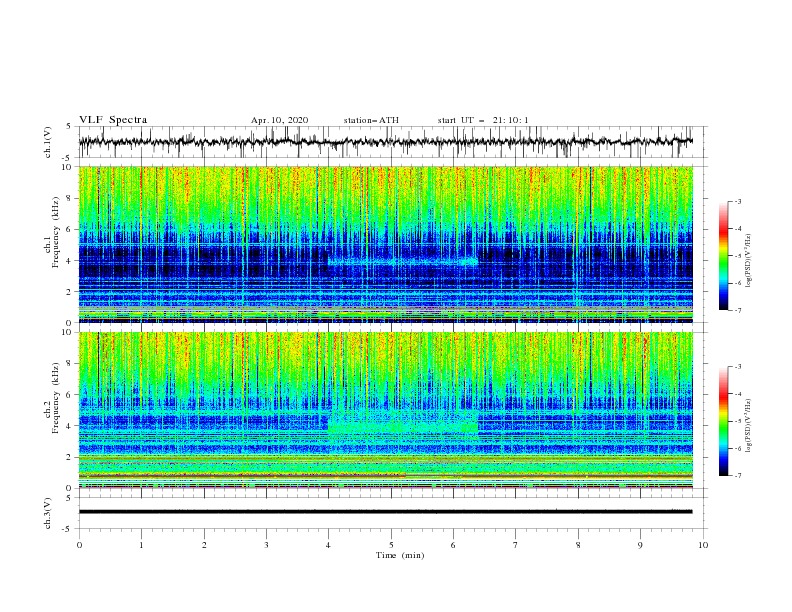Click the lower colorbar label 'log(PSD)(V²/Hz)'
This screenshot has height=612, width=792.
(x=748, y=426)
